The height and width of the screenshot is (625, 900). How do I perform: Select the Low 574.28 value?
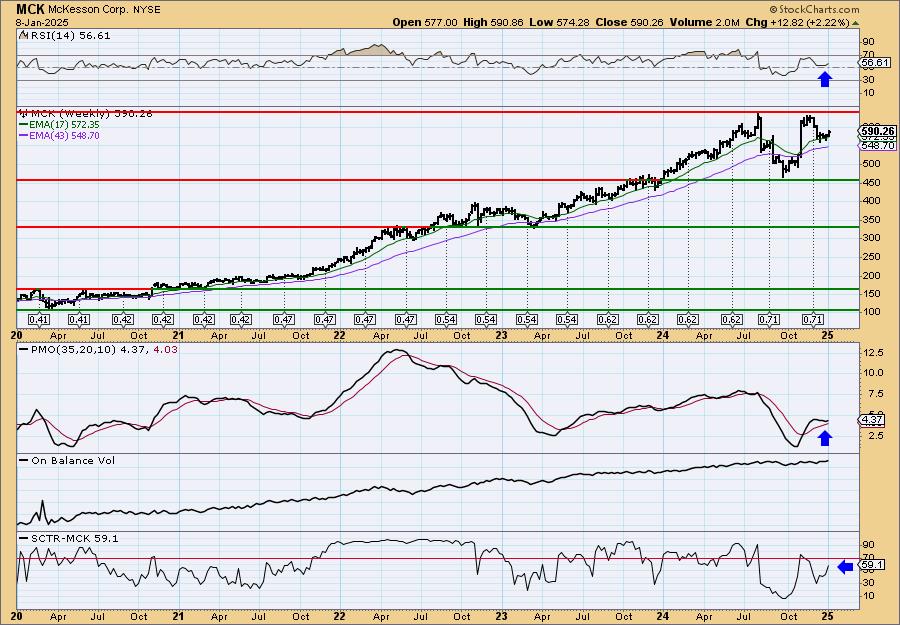pyautogui.click(x=560, y=22)
